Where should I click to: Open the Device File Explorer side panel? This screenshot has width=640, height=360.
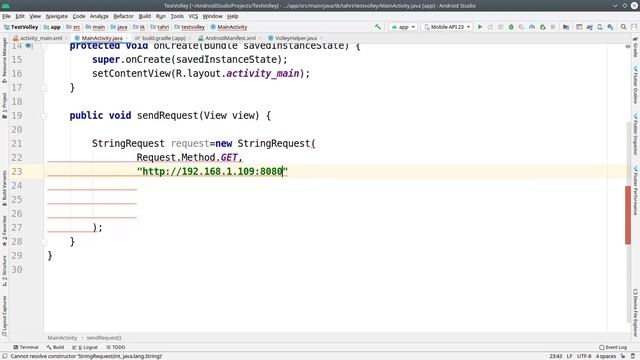(x=636, y=313)
